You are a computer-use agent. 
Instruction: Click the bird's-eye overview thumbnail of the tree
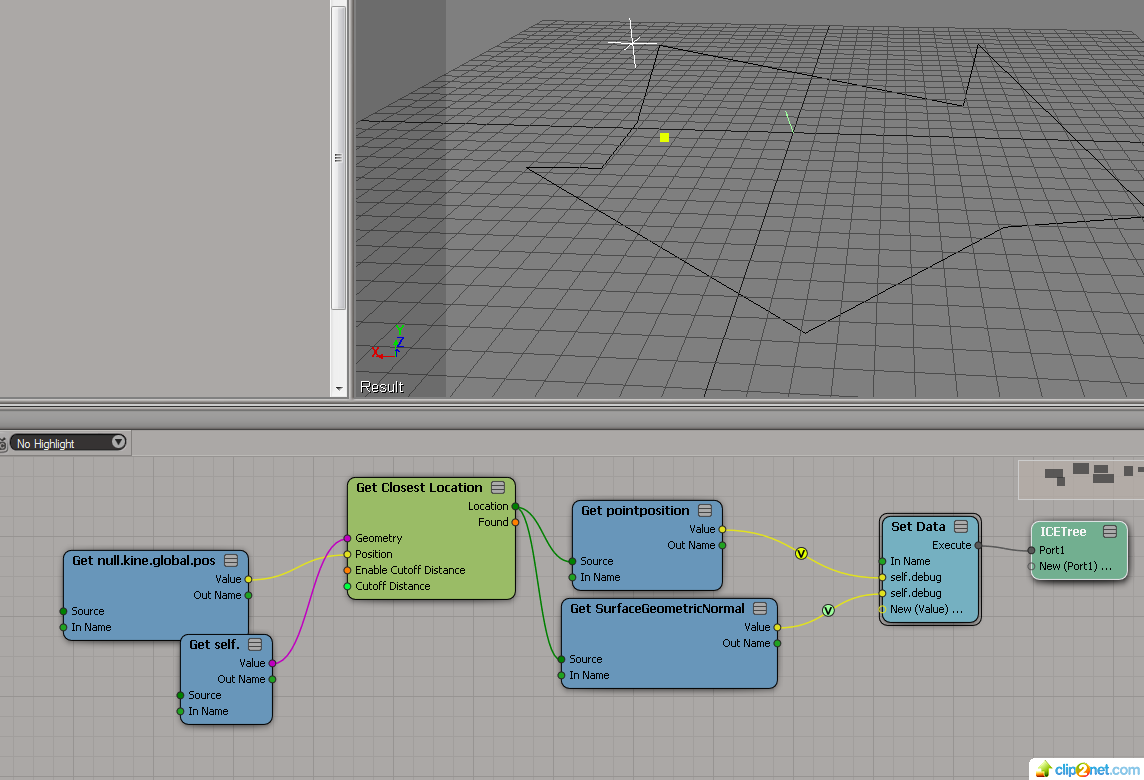click(1080, 479)
